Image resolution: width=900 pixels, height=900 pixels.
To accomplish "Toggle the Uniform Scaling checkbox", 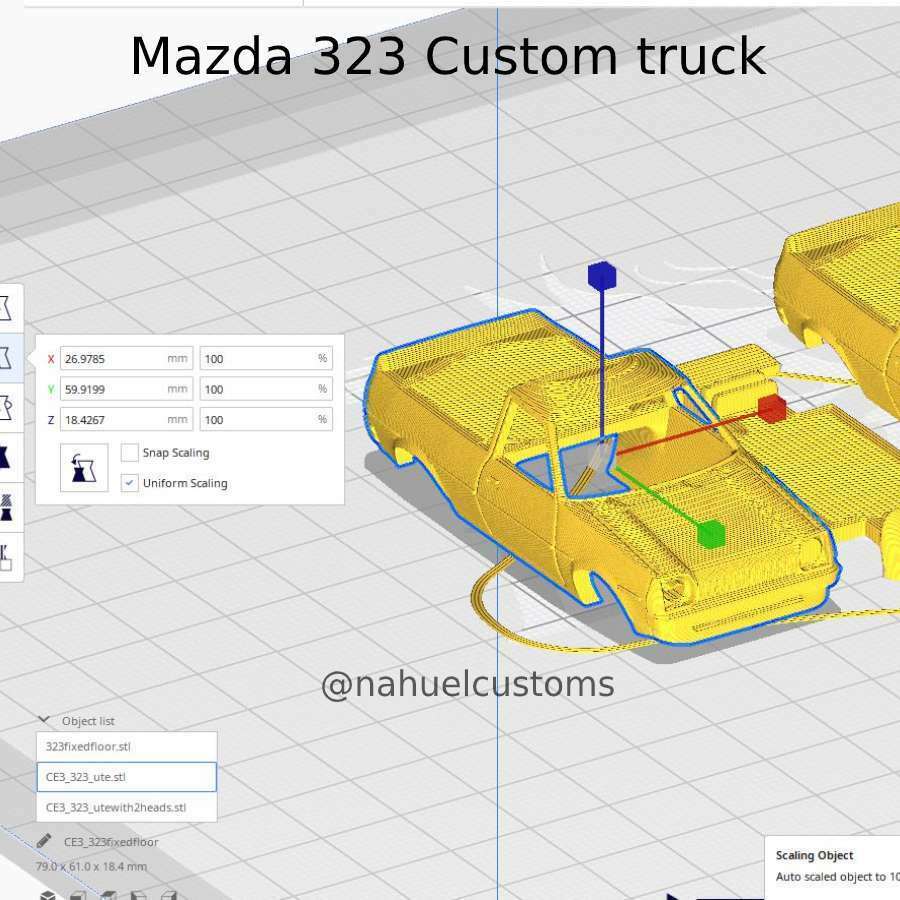I will click(x=130, y=483).
